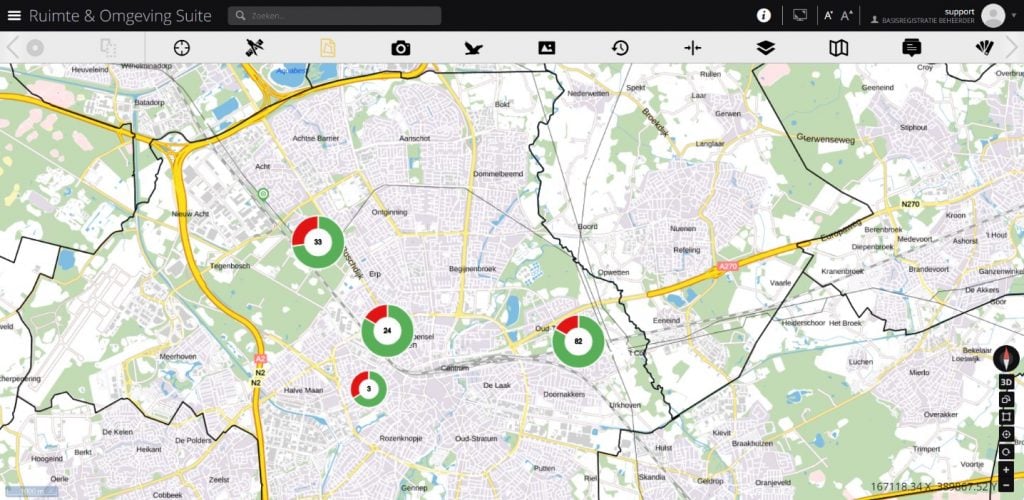Click the small green circle marker near Acht
Screen dimensions: 1024x500
(x=263, y=193)
